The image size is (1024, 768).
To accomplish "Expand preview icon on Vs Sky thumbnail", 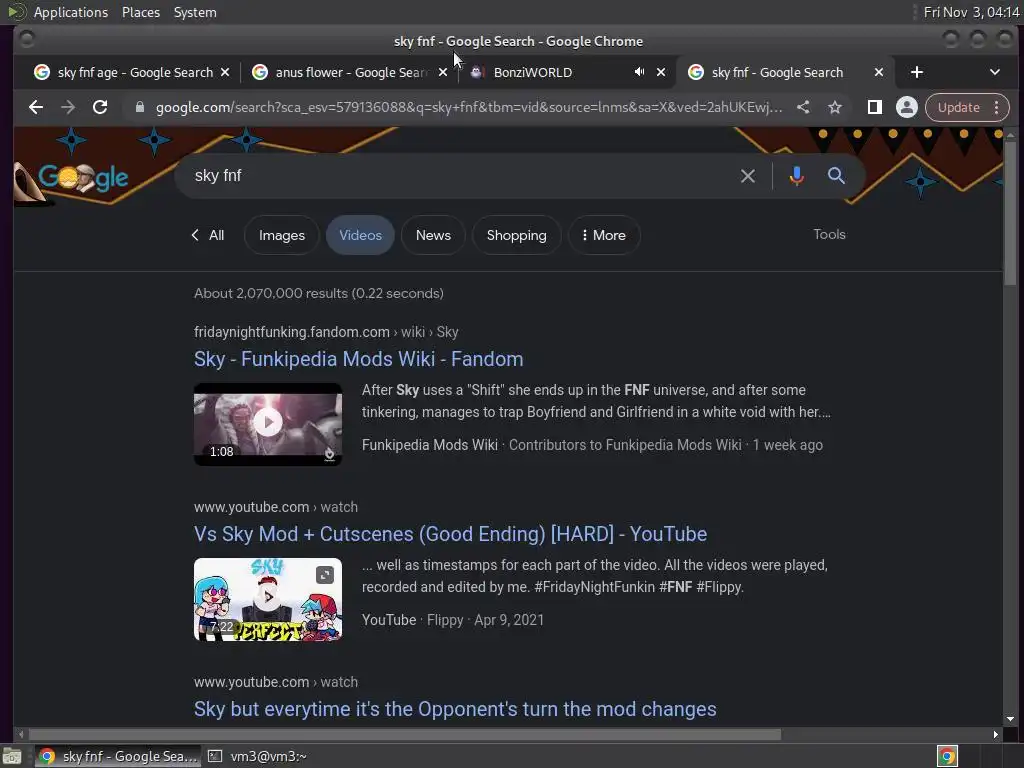I will click(325, 575).
